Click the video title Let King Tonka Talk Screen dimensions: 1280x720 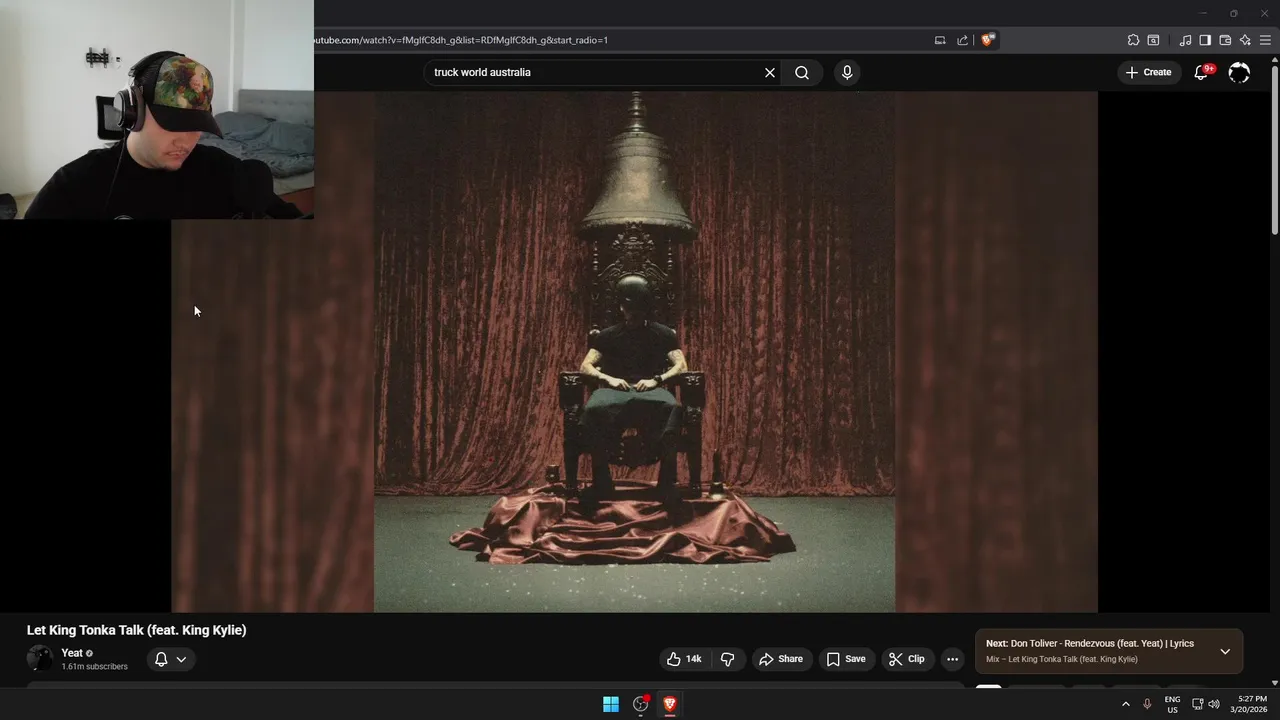136,630
